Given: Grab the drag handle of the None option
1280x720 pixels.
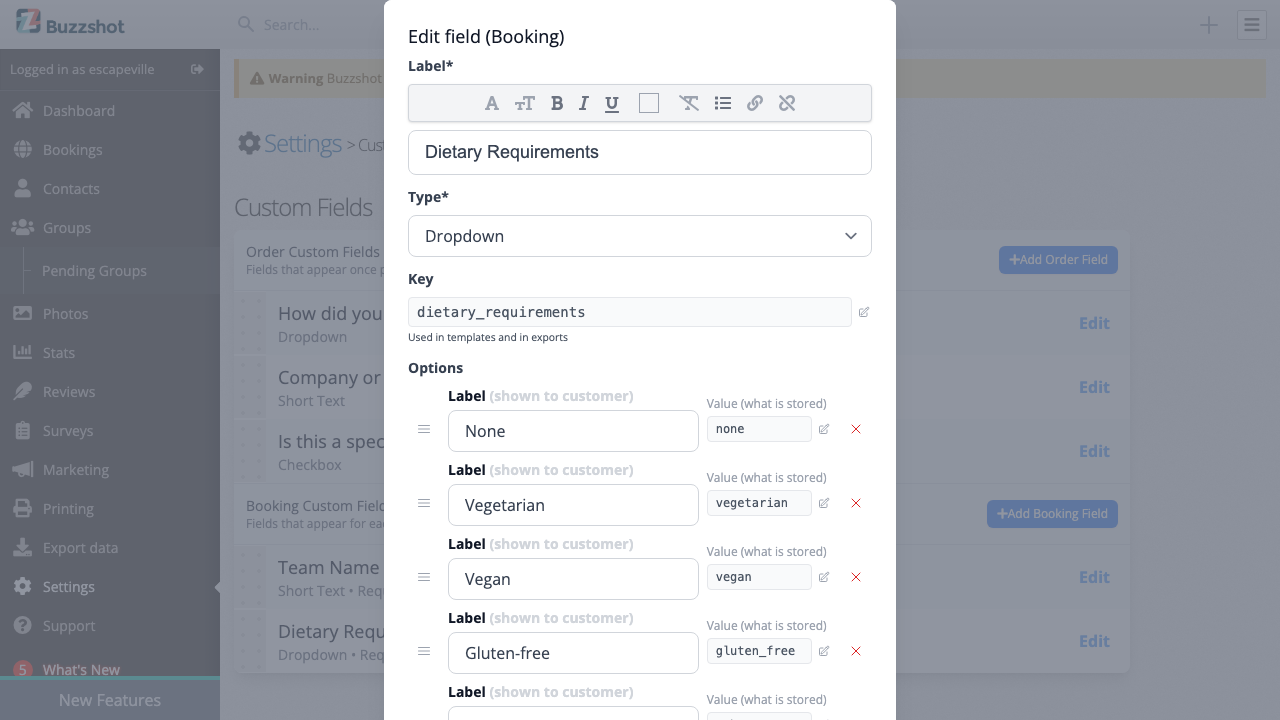Looking at the screenshot, I should coord(424,429).
